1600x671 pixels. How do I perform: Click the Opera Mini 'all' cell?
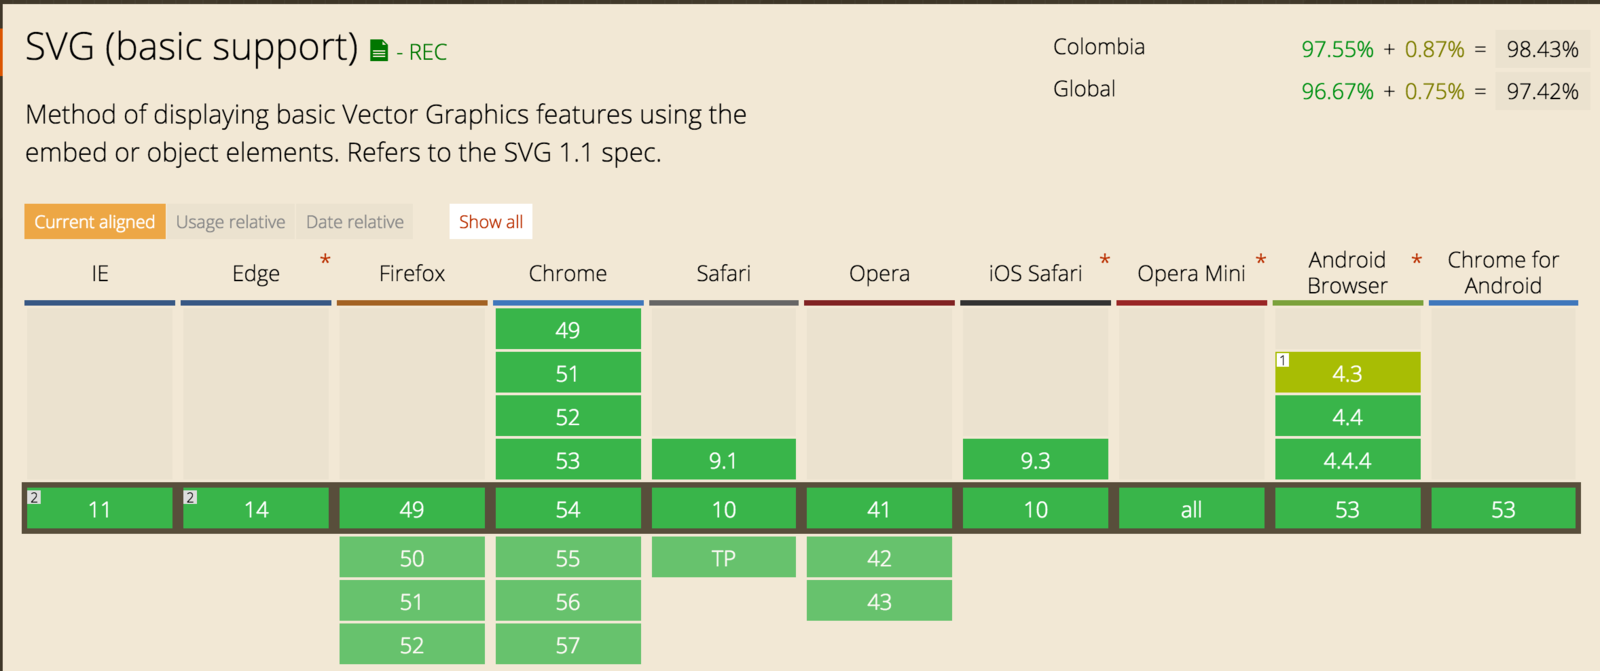coord(1191,509)
